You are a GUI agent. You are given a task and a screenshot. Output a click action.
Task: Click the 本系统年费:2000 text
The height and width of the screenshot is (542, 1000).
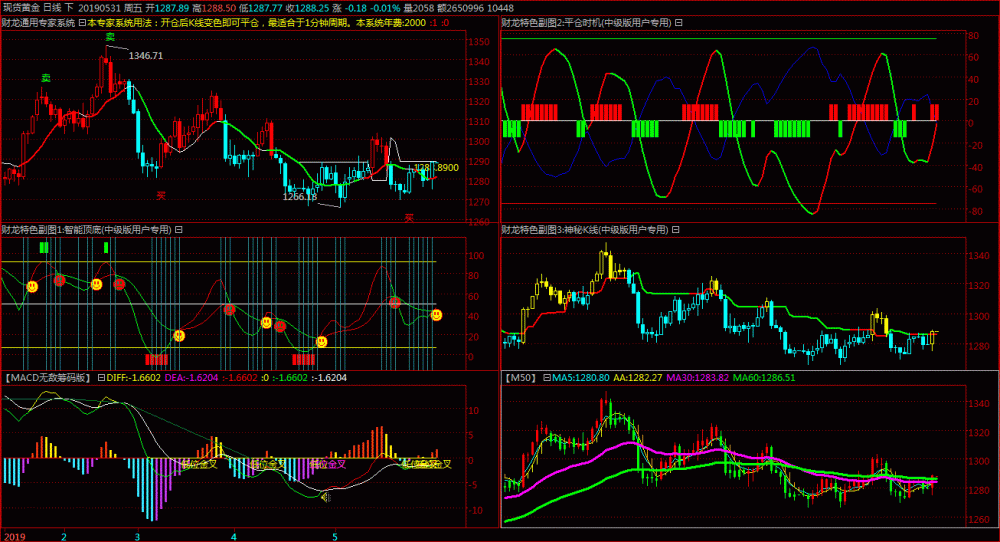[391, 23]
